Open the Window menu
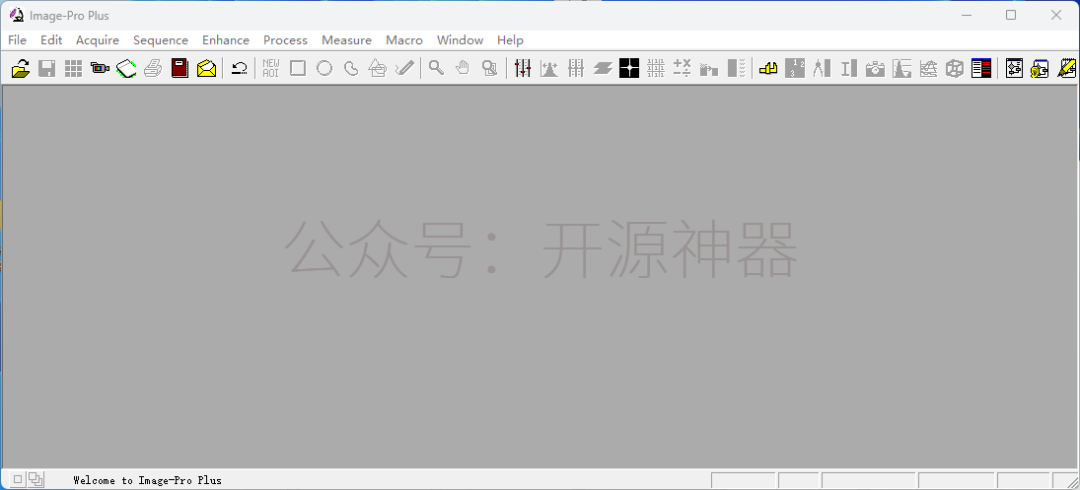The image size is (1080, 490). pyautogui.click(x=460, y=40)
